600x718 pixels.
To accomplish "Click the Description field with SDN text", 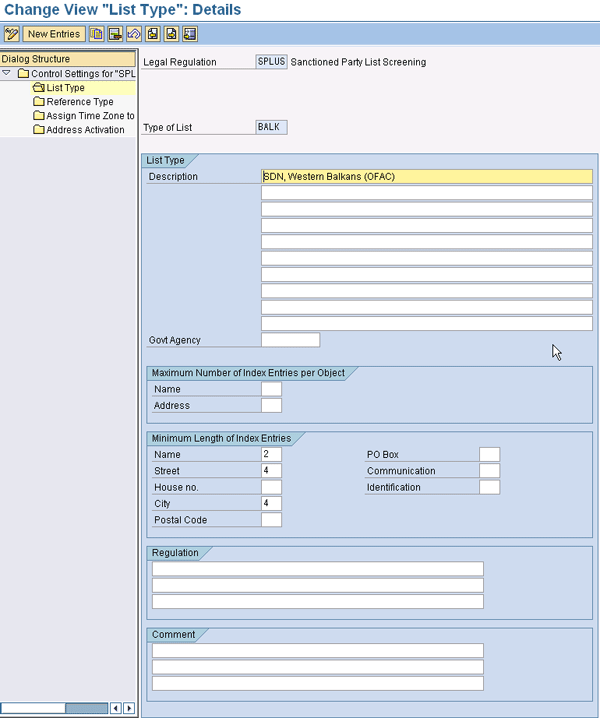I will pos(426,177).
